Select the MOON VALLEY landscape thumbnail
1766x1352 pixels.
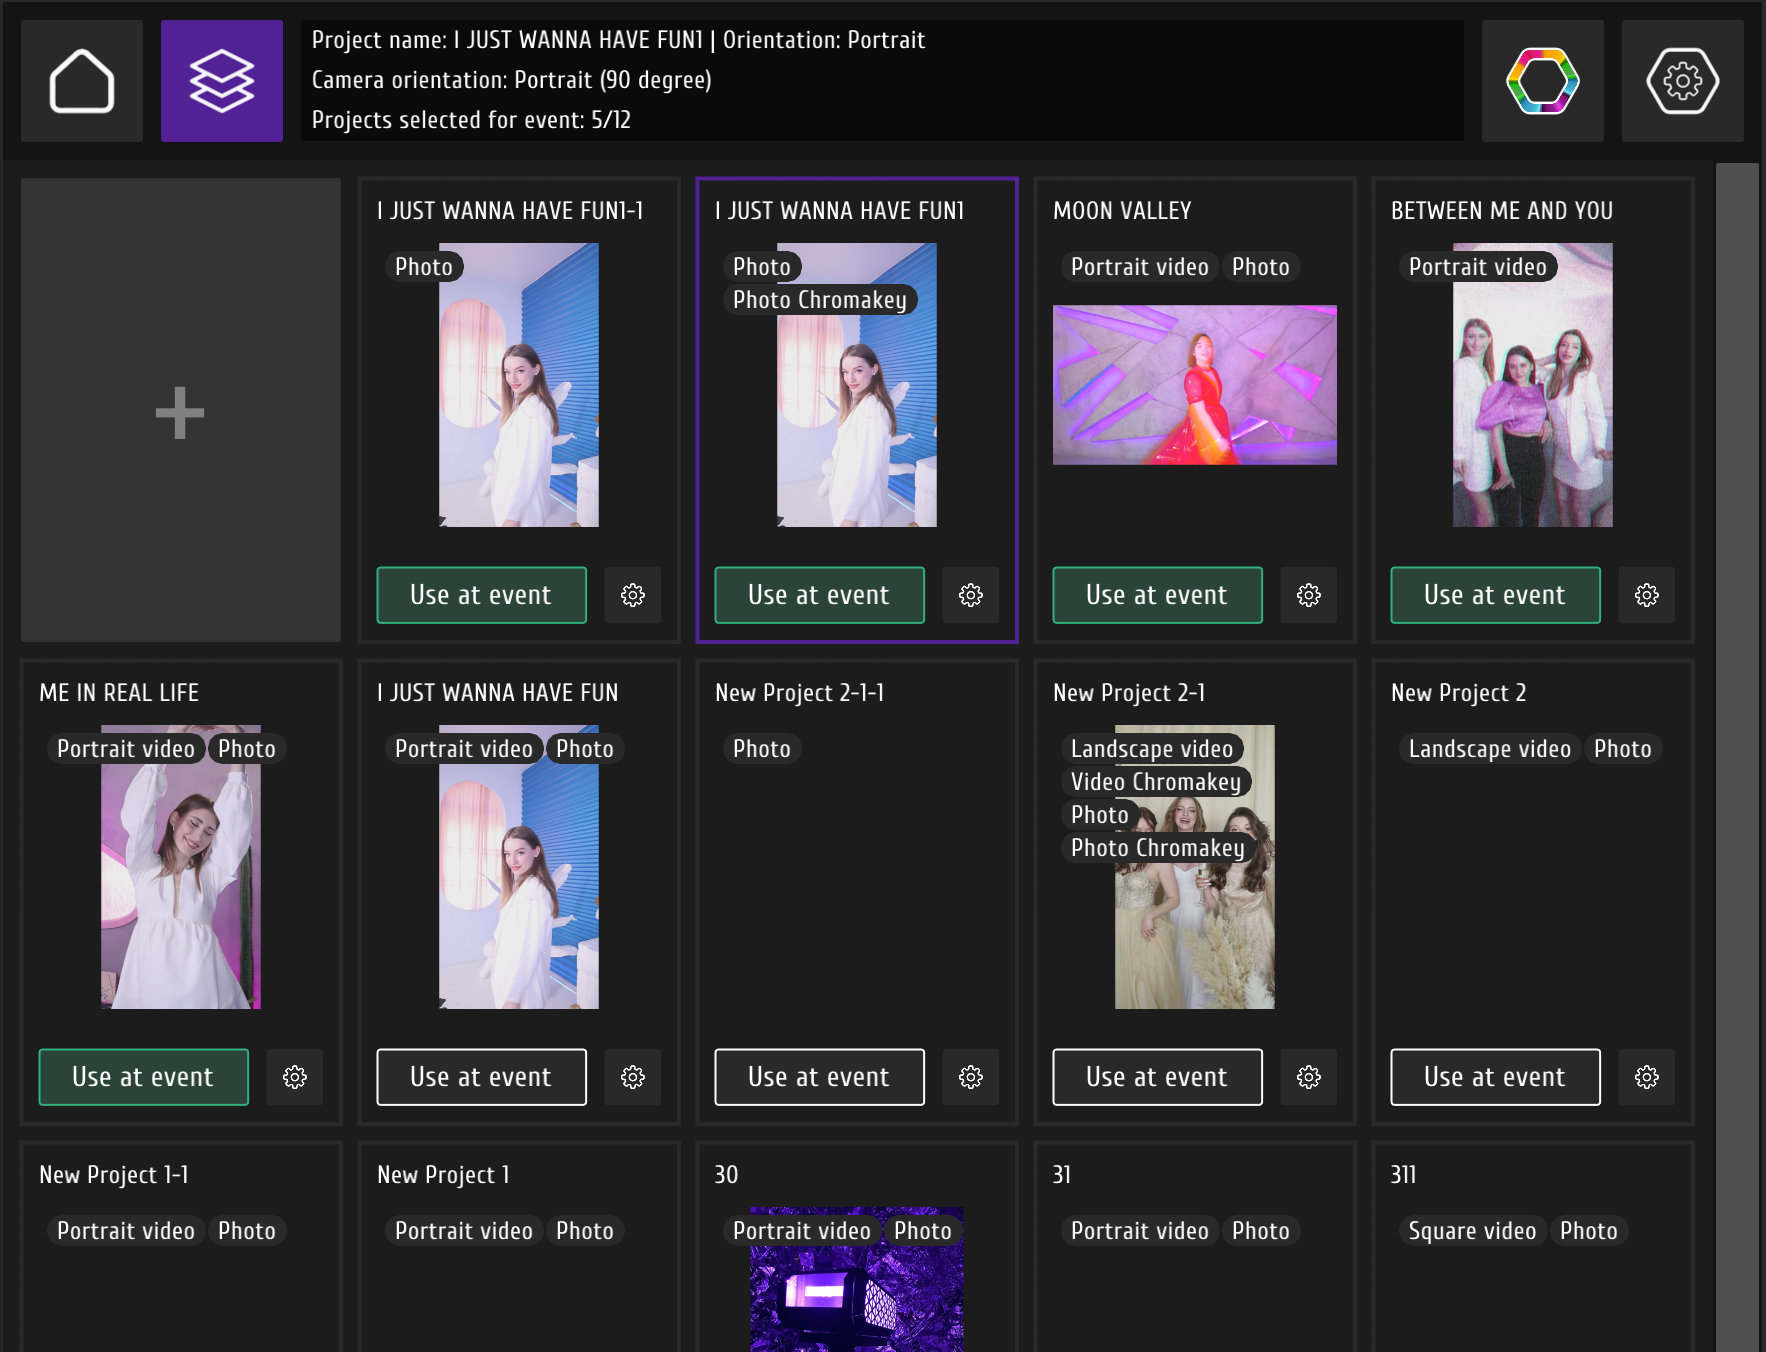tap(1195, 385)
